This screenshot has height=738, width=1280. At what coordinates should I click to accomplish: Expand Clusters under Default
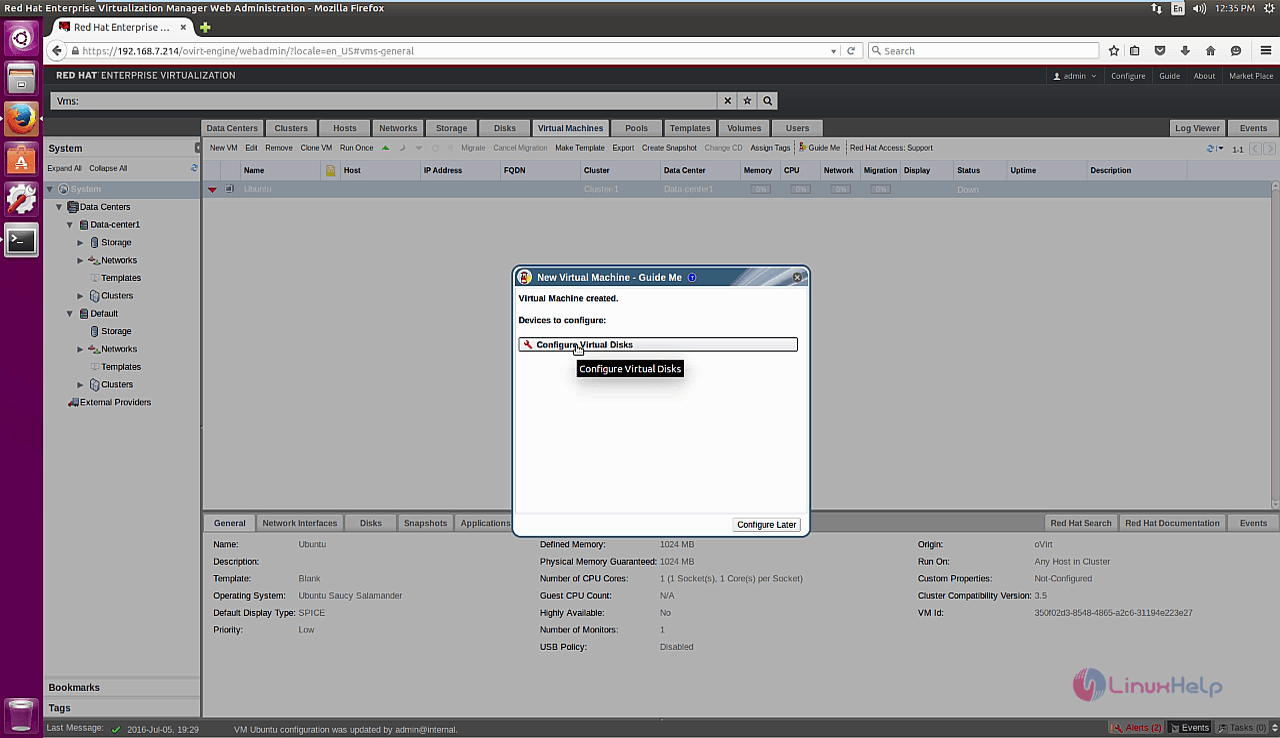81,384
